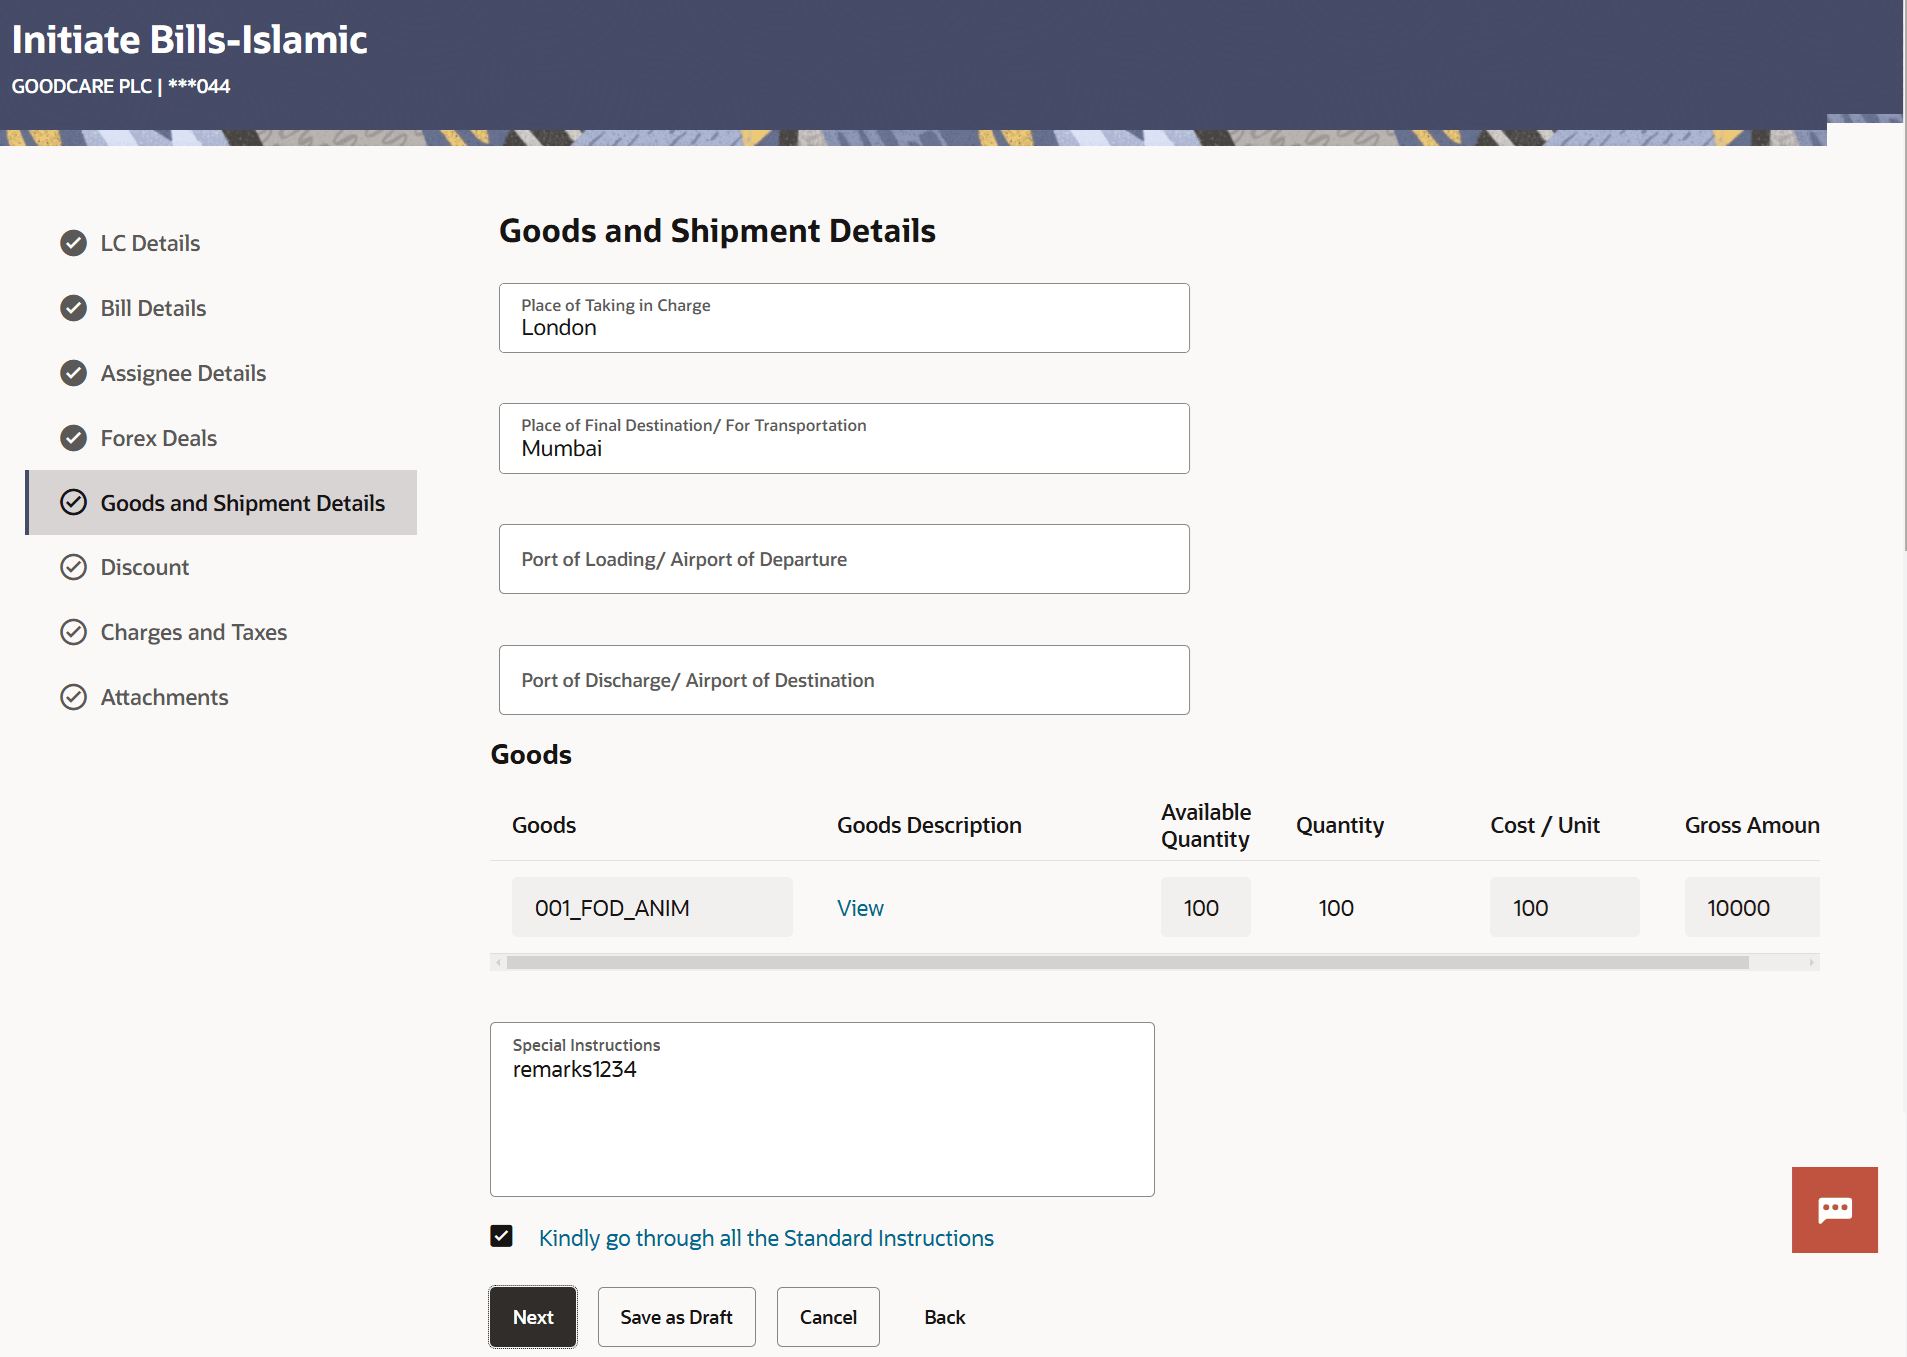Click the Discount step circle icon
The image size is (1907, 1357).
coord(73,567)
